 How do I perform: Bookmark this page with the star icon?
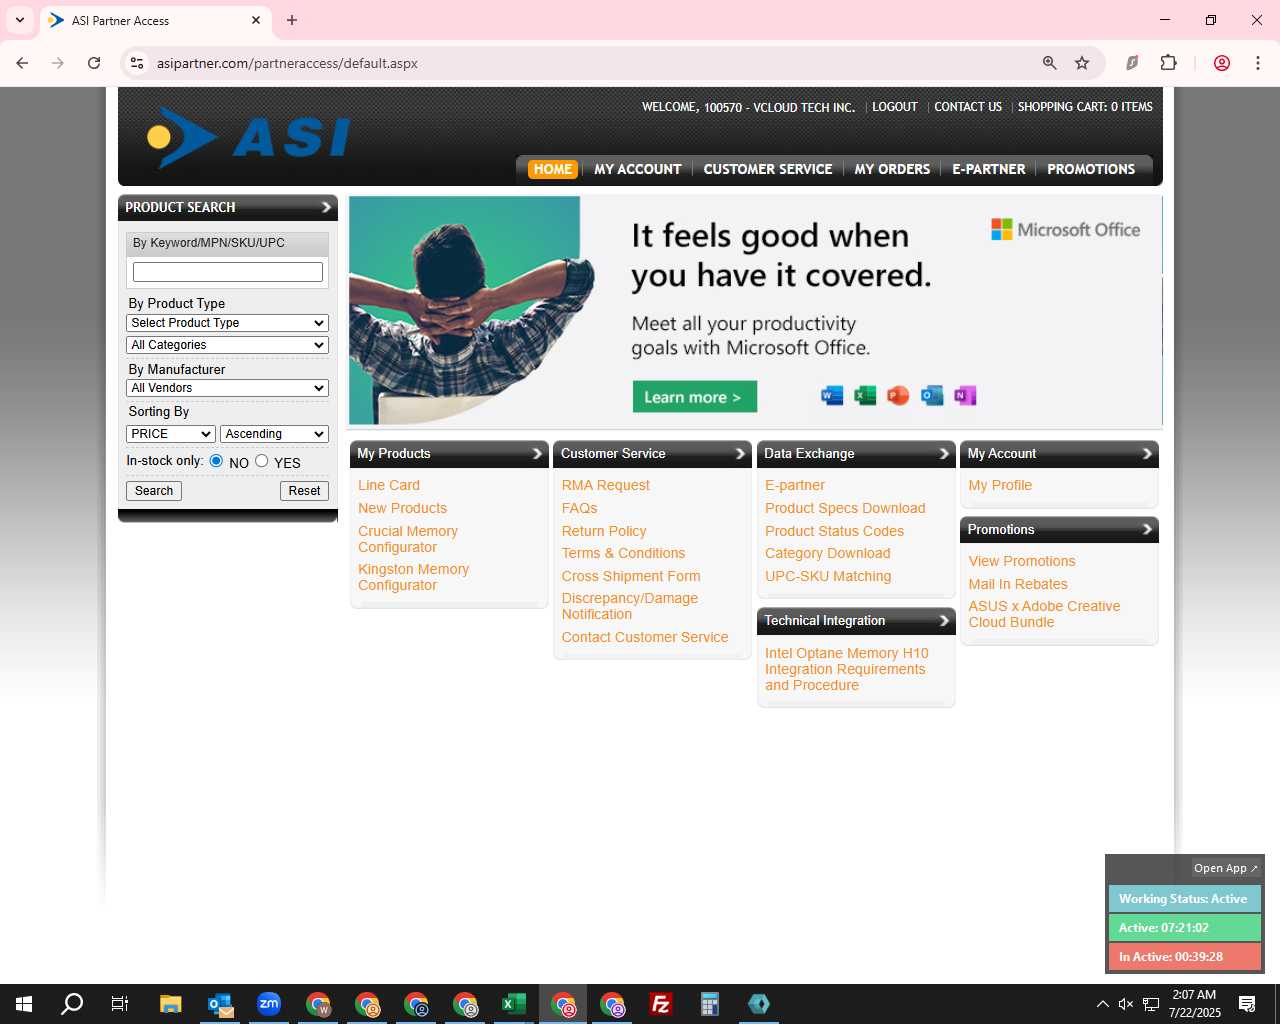1082,63
